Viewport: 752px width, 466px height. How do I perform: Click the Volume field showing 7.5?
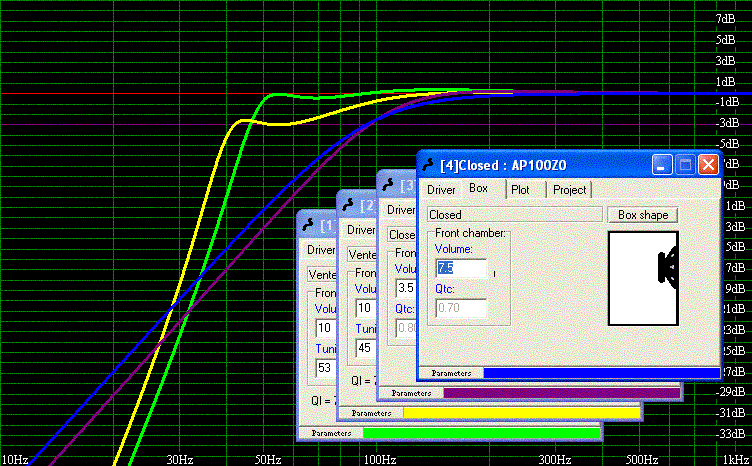point(461,268)
